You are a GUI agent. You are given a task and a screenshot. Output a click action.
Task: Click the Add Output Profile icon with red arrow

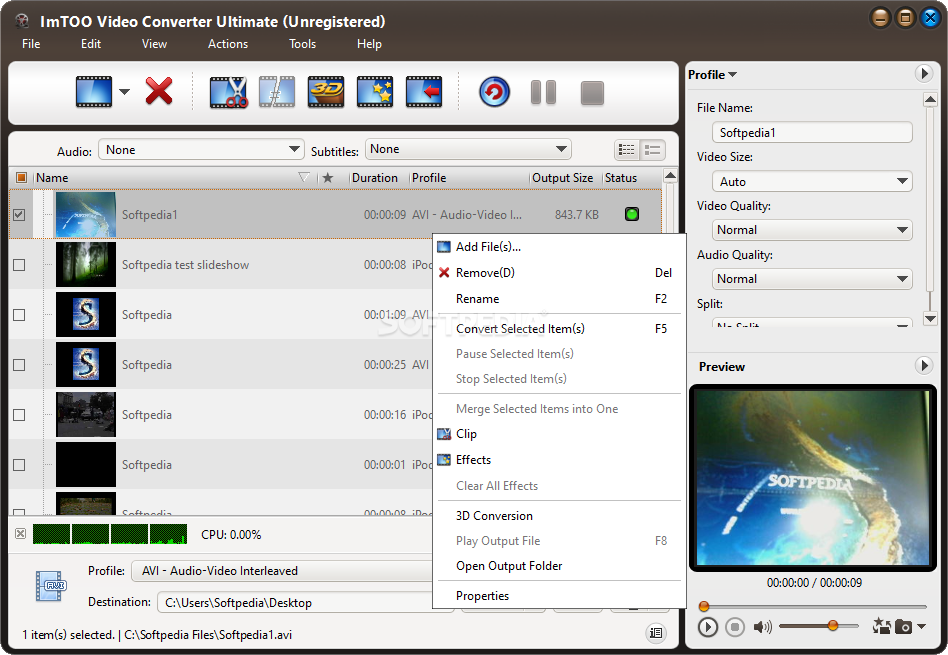click(424, 92)
